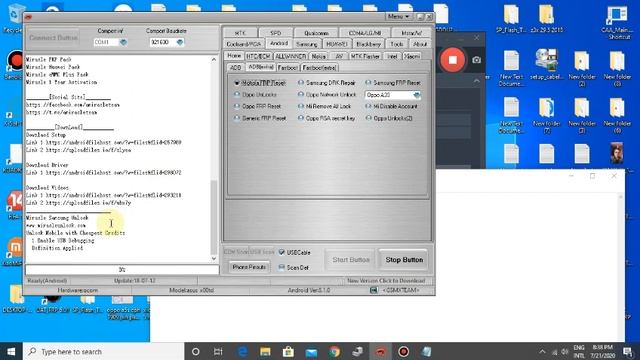Click the progress bar showing percent
Viewport: 640px width, 360px height.
[x=122, y=270]
